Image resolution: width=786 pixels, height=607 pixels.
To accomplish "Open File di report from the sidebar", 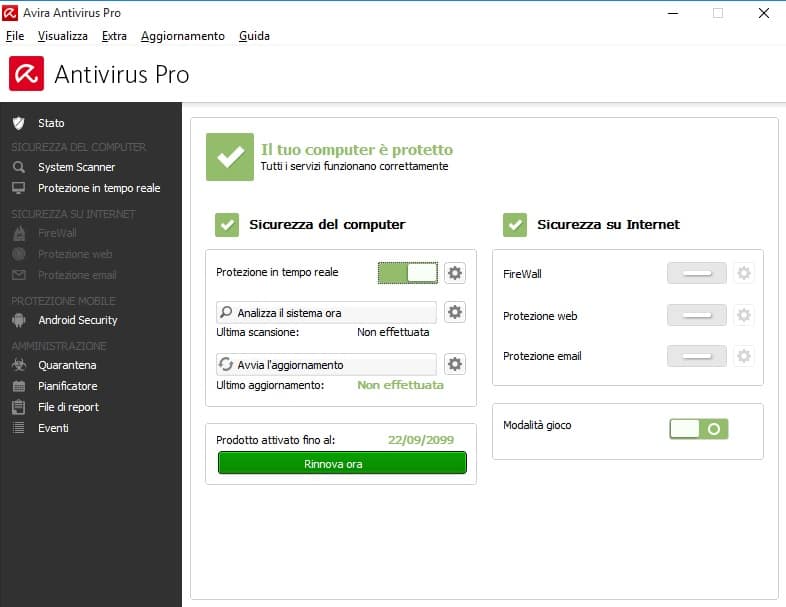I will point(68,407).
